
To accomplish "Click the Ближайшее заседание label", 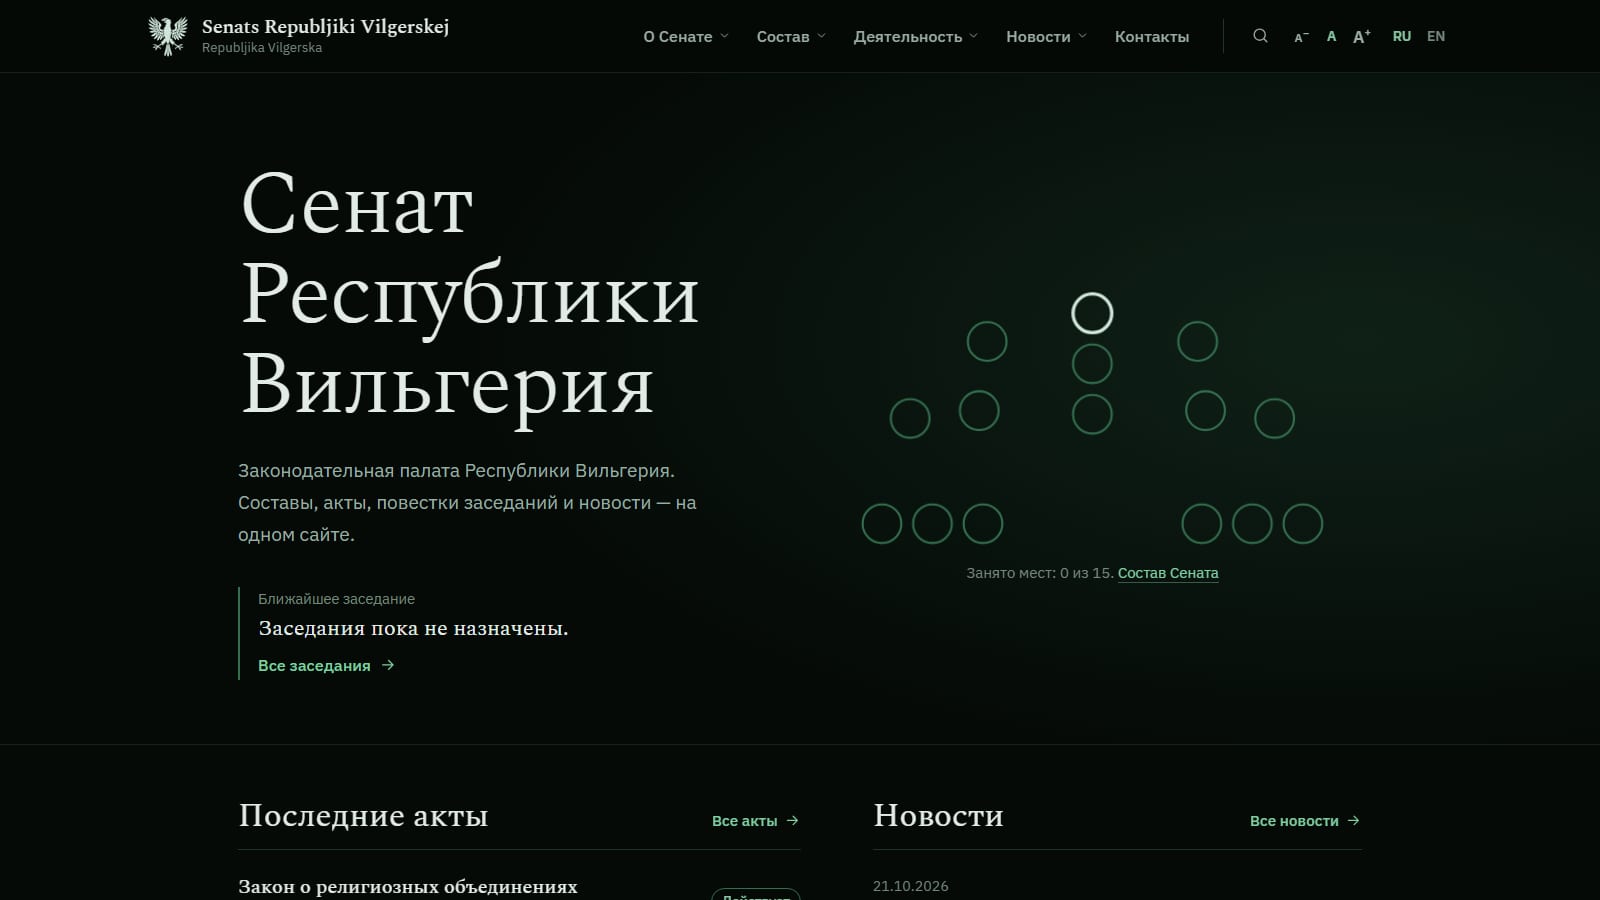I will pyautogui.click(x=336, y=599).
